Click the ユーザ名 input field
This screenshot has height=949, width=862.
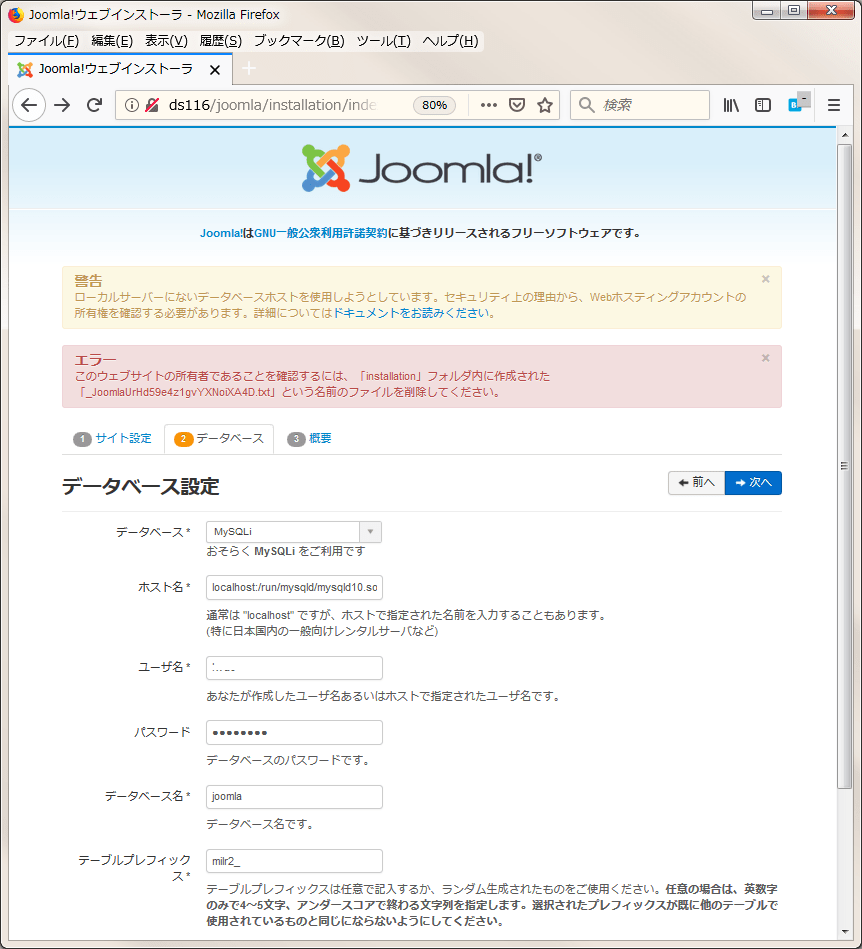(x=294, y=668)
